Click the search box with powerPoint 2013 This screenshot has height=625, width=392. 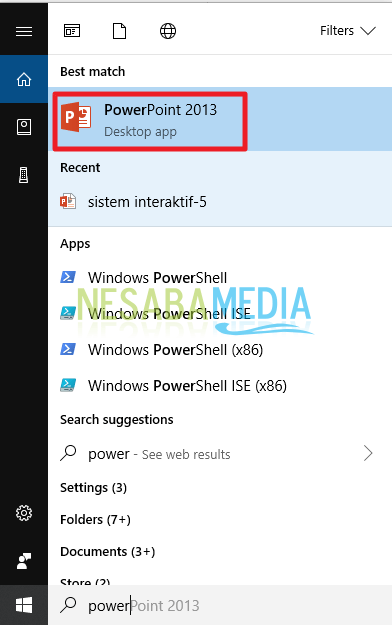pos(220,605)
